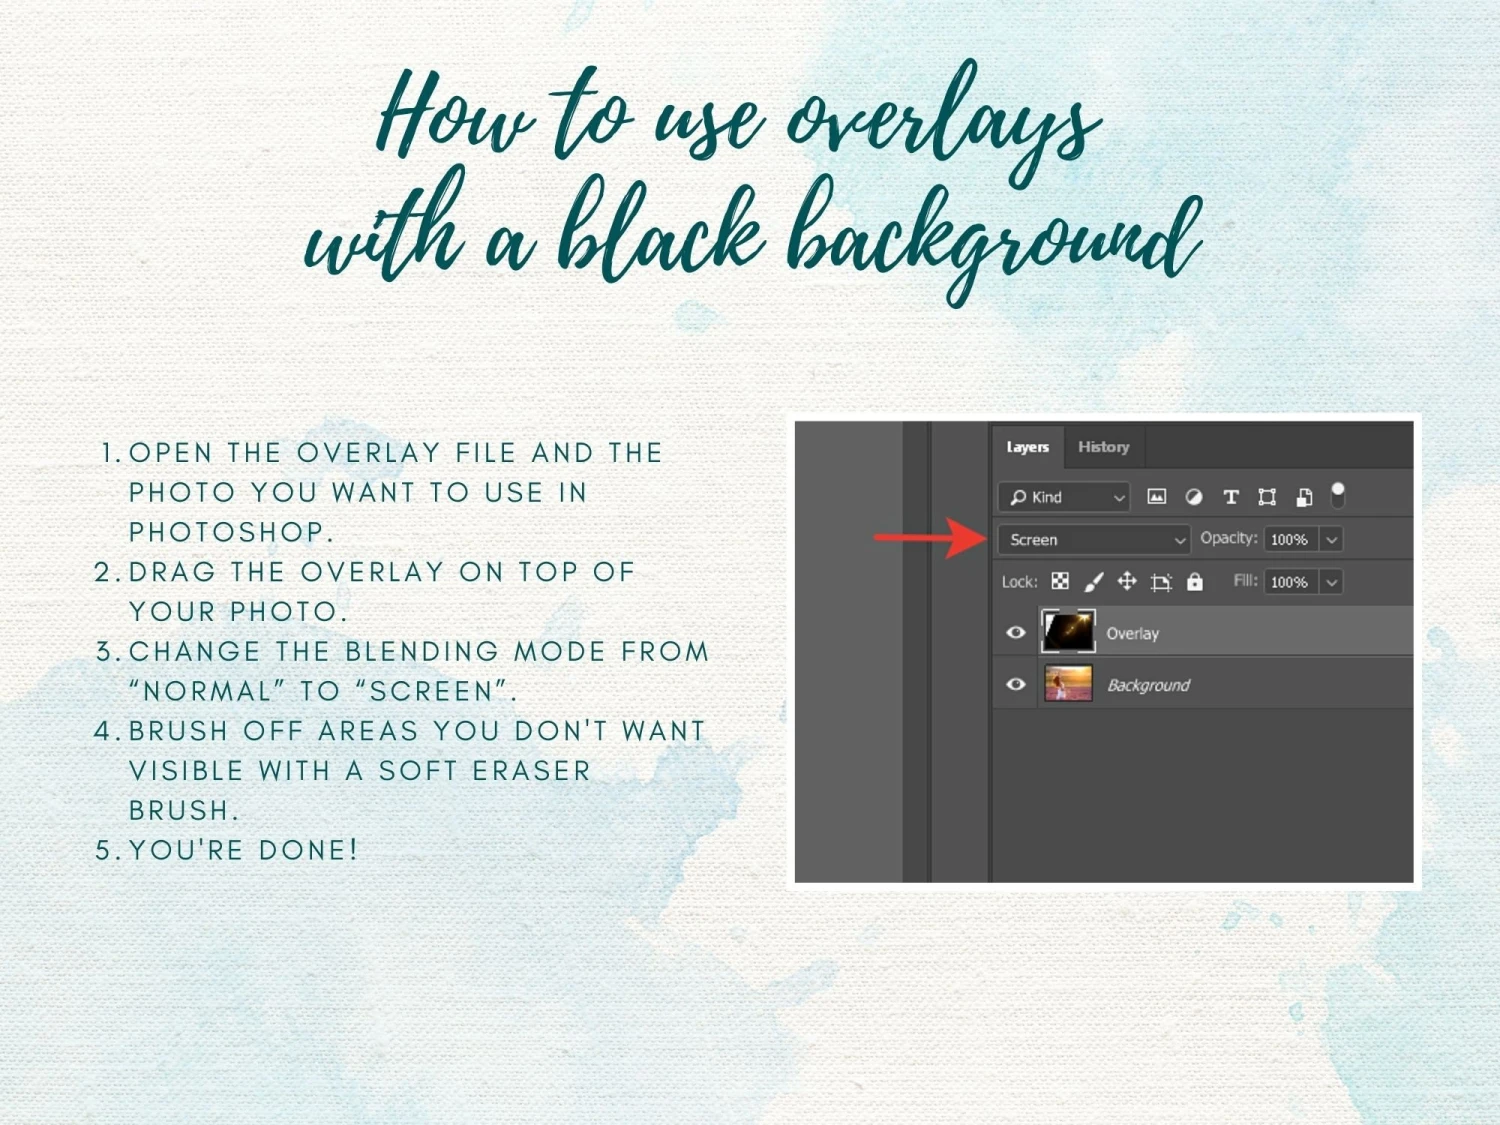Click the prevent artboard auto-nesting lock icon
This screenshot has height=1125, width=1500.
[x=1161, y=582]
